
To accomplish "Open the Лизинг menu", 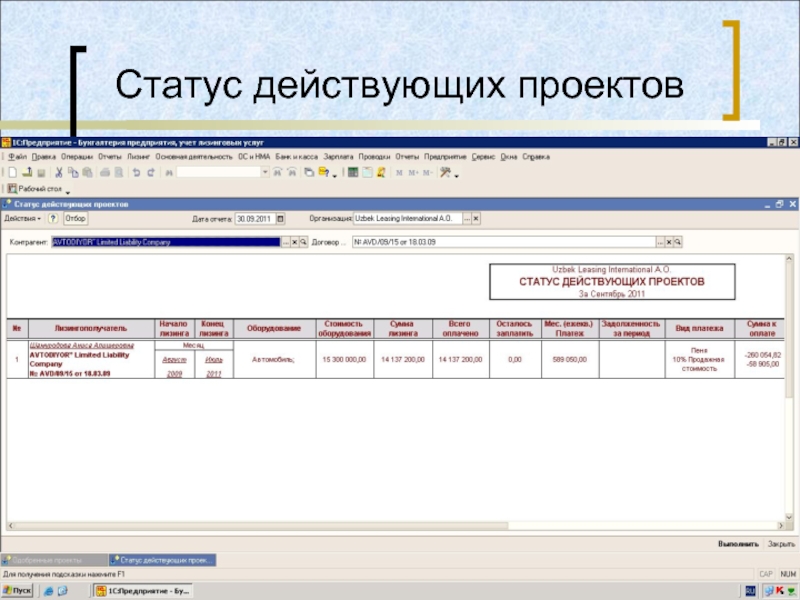I will [x=138, y=157].
